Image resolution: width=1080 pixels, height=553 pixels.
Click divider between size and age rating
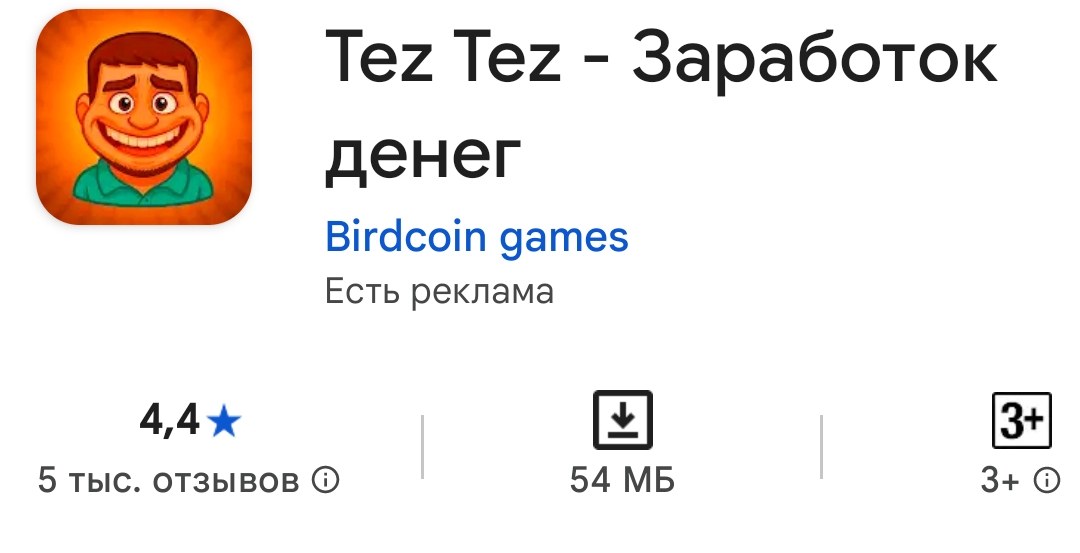click(x=821, y=446)
